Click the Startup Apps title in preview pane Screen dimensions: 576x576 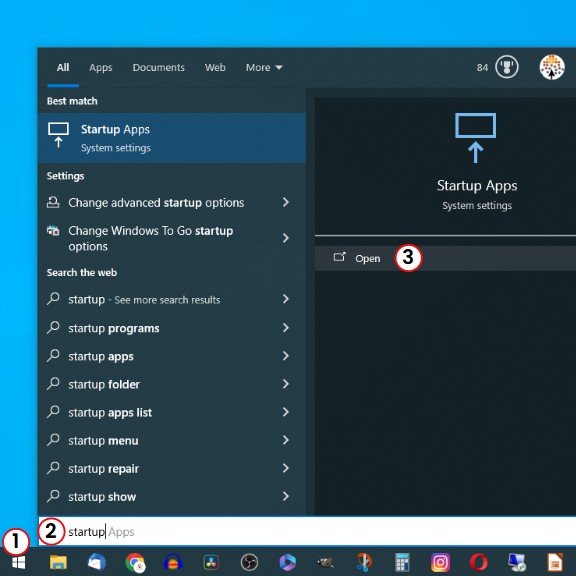pos(477,186)
